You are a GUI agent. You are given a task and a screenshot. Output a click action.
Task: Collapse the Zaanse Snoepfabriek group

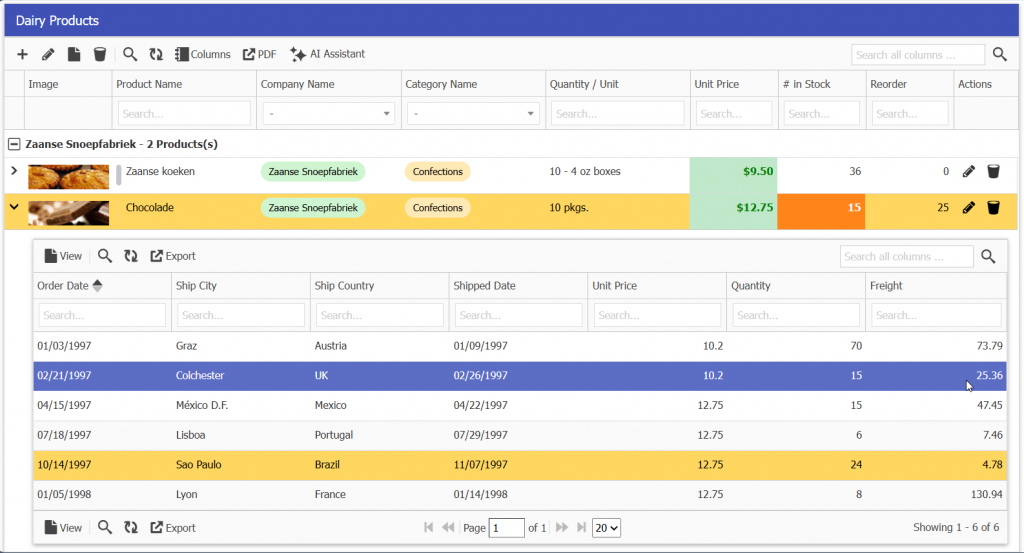[14, 144]
